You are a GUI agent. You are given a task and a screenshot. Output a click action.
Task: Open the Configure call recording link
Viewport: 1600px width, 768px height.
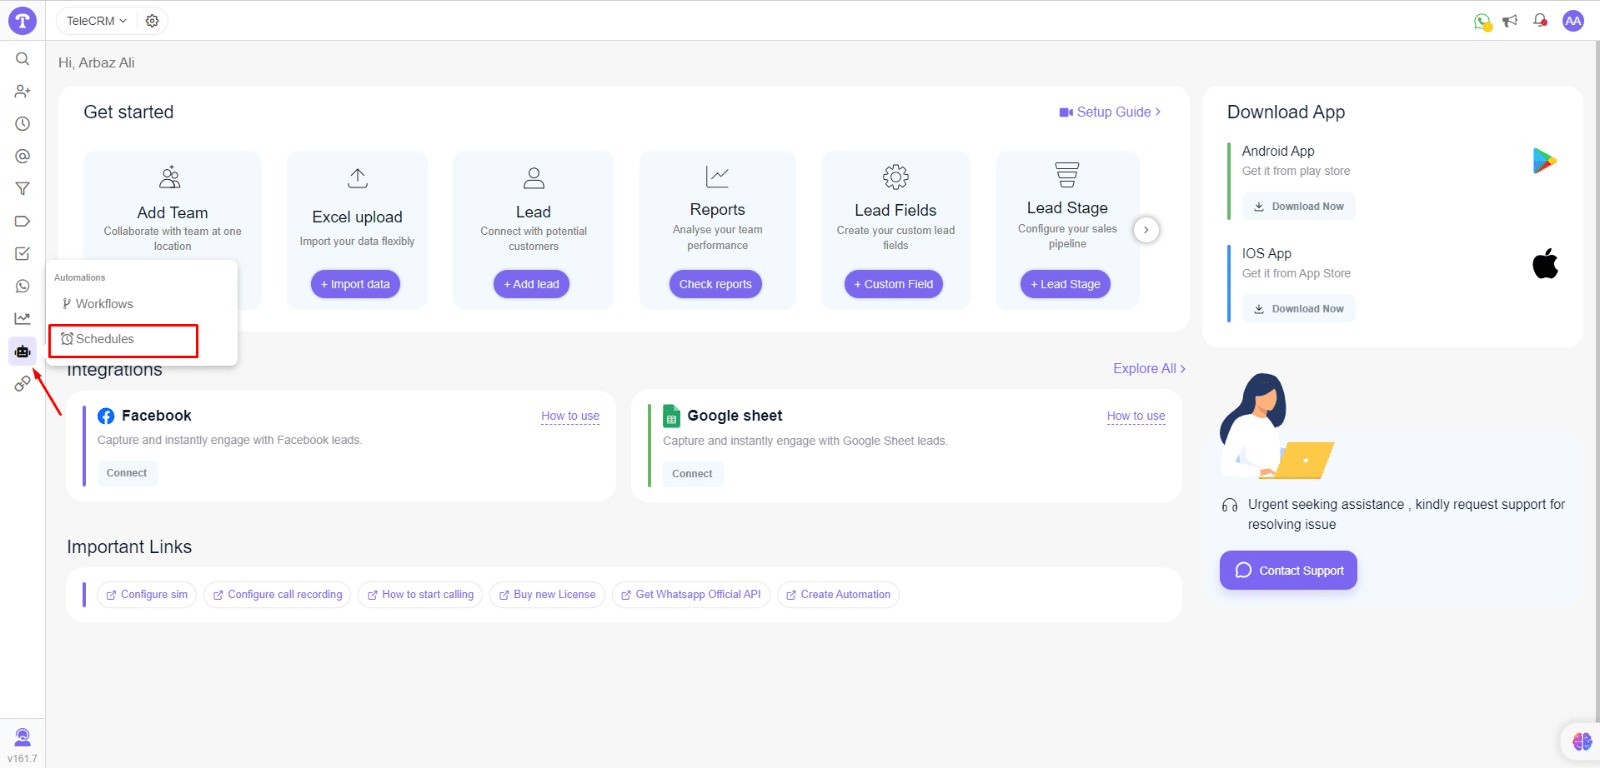(278, 594)
